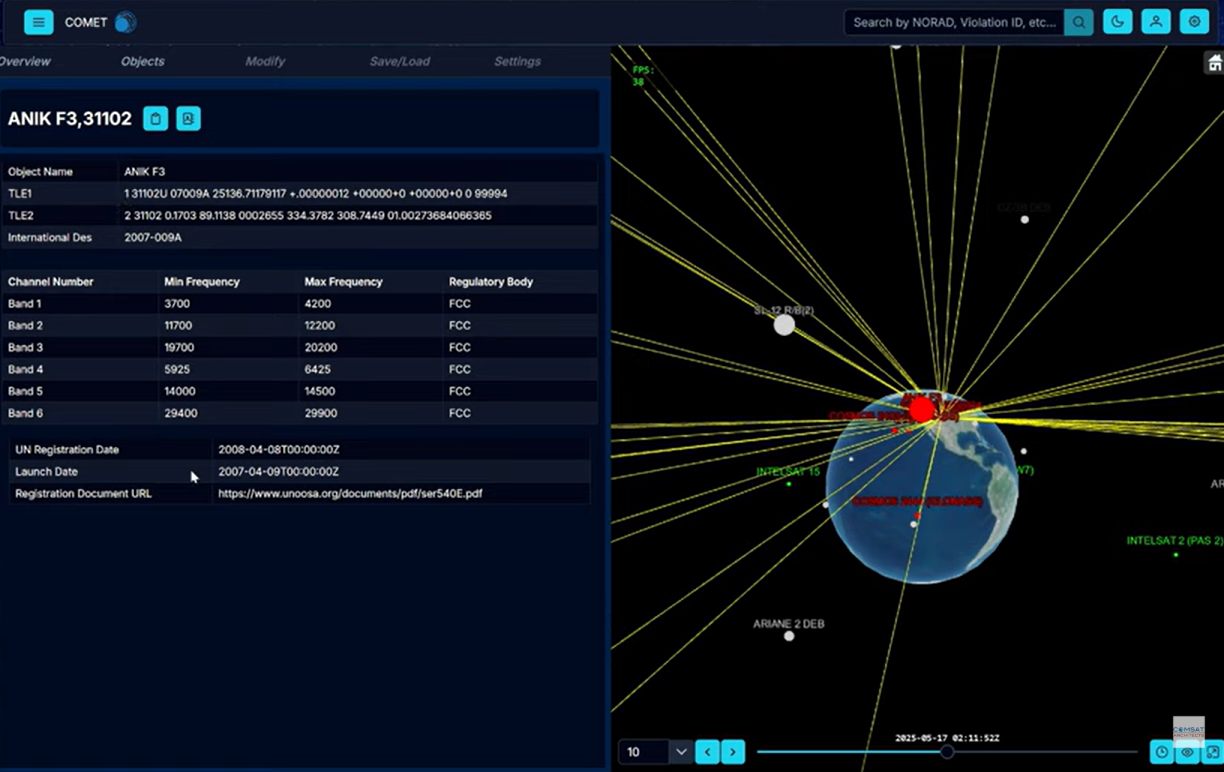
Task: Click the timeline slider handle
Action: click(947, 751)
